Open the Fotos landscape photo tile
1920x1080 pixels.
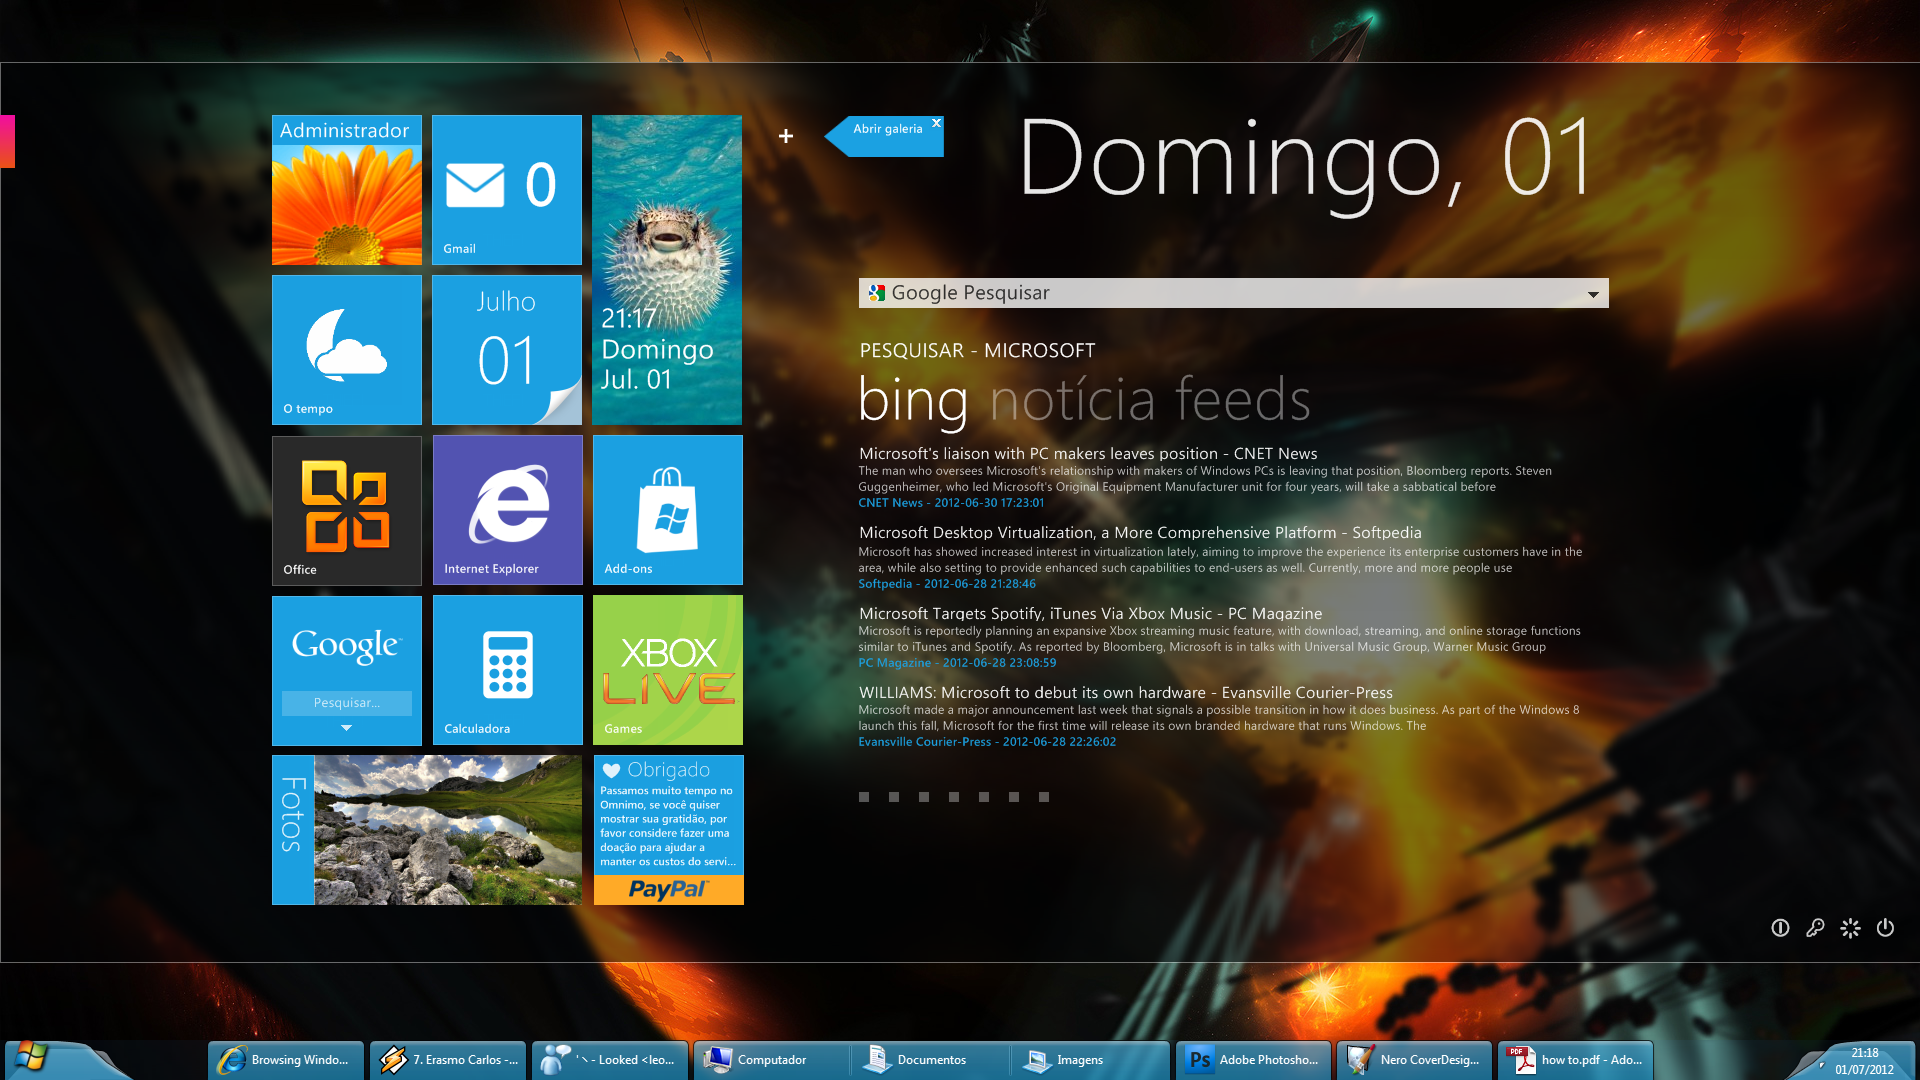tap(427, 830)
